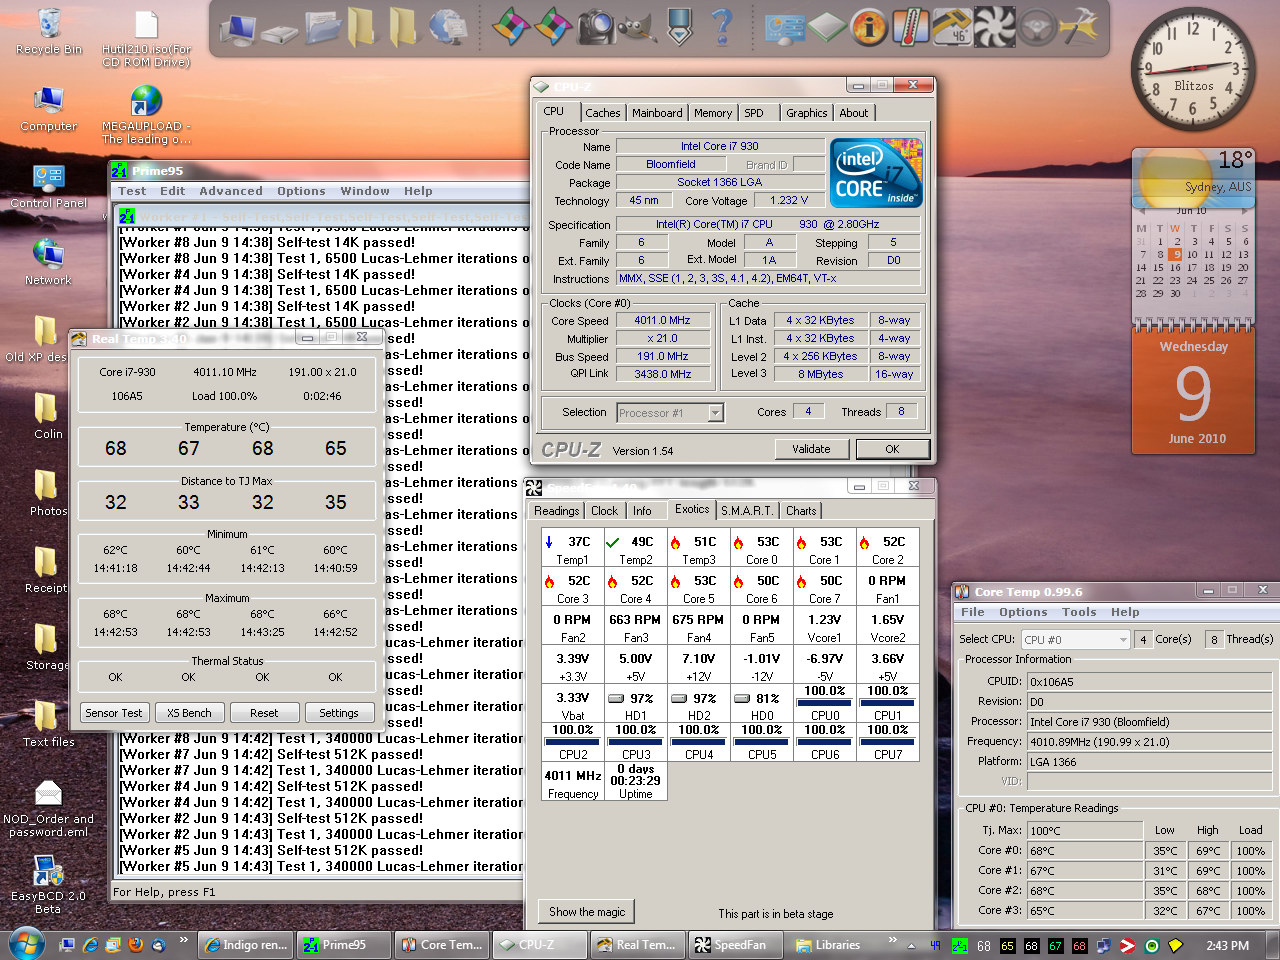Open the documents folder icon in the dock
This screenshot has width=1280, height=960.
coord(323,27)
